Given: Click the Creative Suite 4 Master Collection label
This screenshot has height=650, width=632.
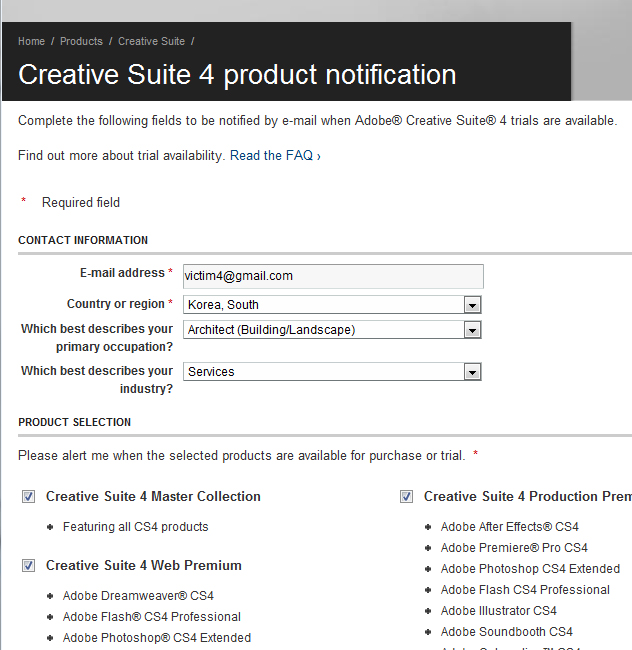Looking at the screenshot, I should (153, 497).
